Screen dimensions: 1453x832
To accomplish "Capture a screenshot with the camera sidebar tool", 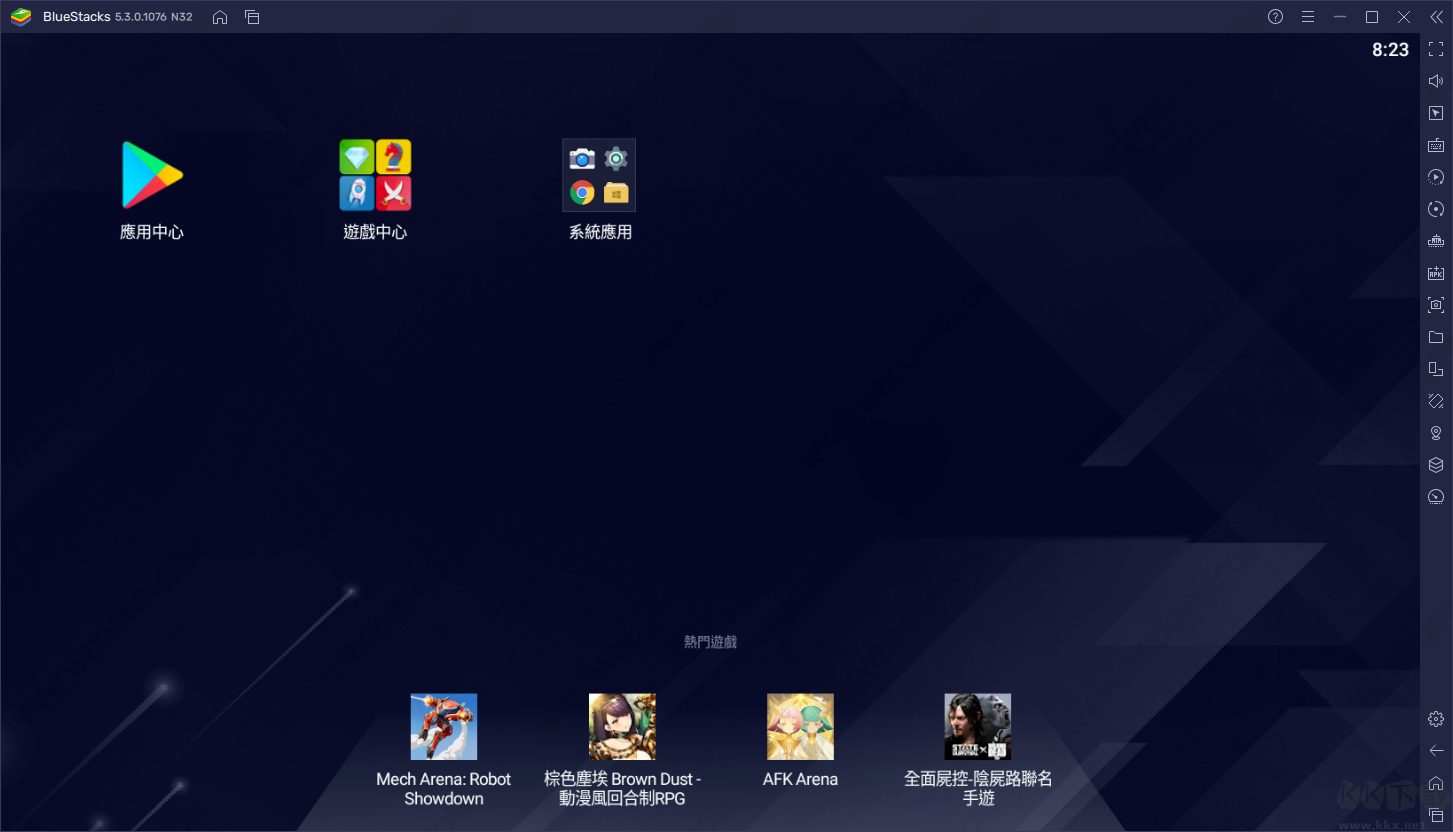I will [1436, 304].
